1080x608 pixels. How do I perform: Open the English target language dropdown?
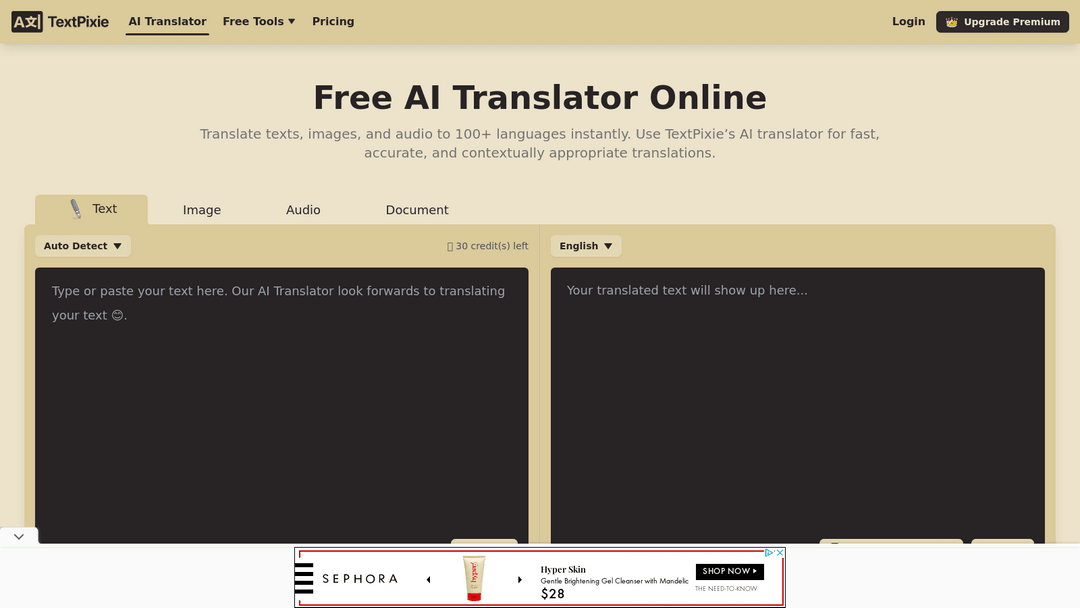pyautogui.click(x=586, y=246)
